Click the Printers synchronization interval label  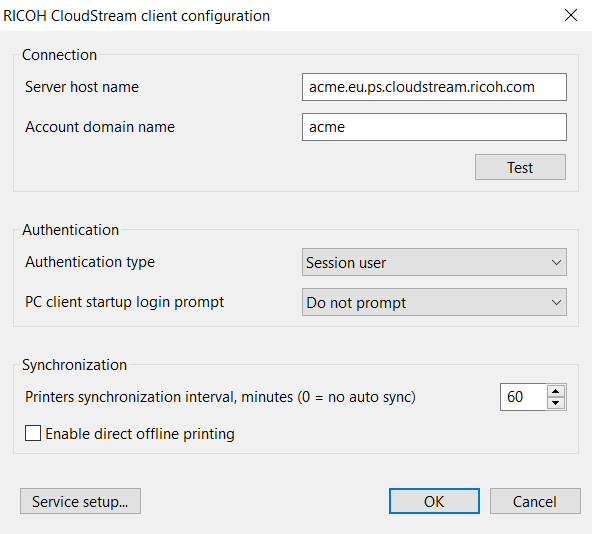[x=220, y=397]
